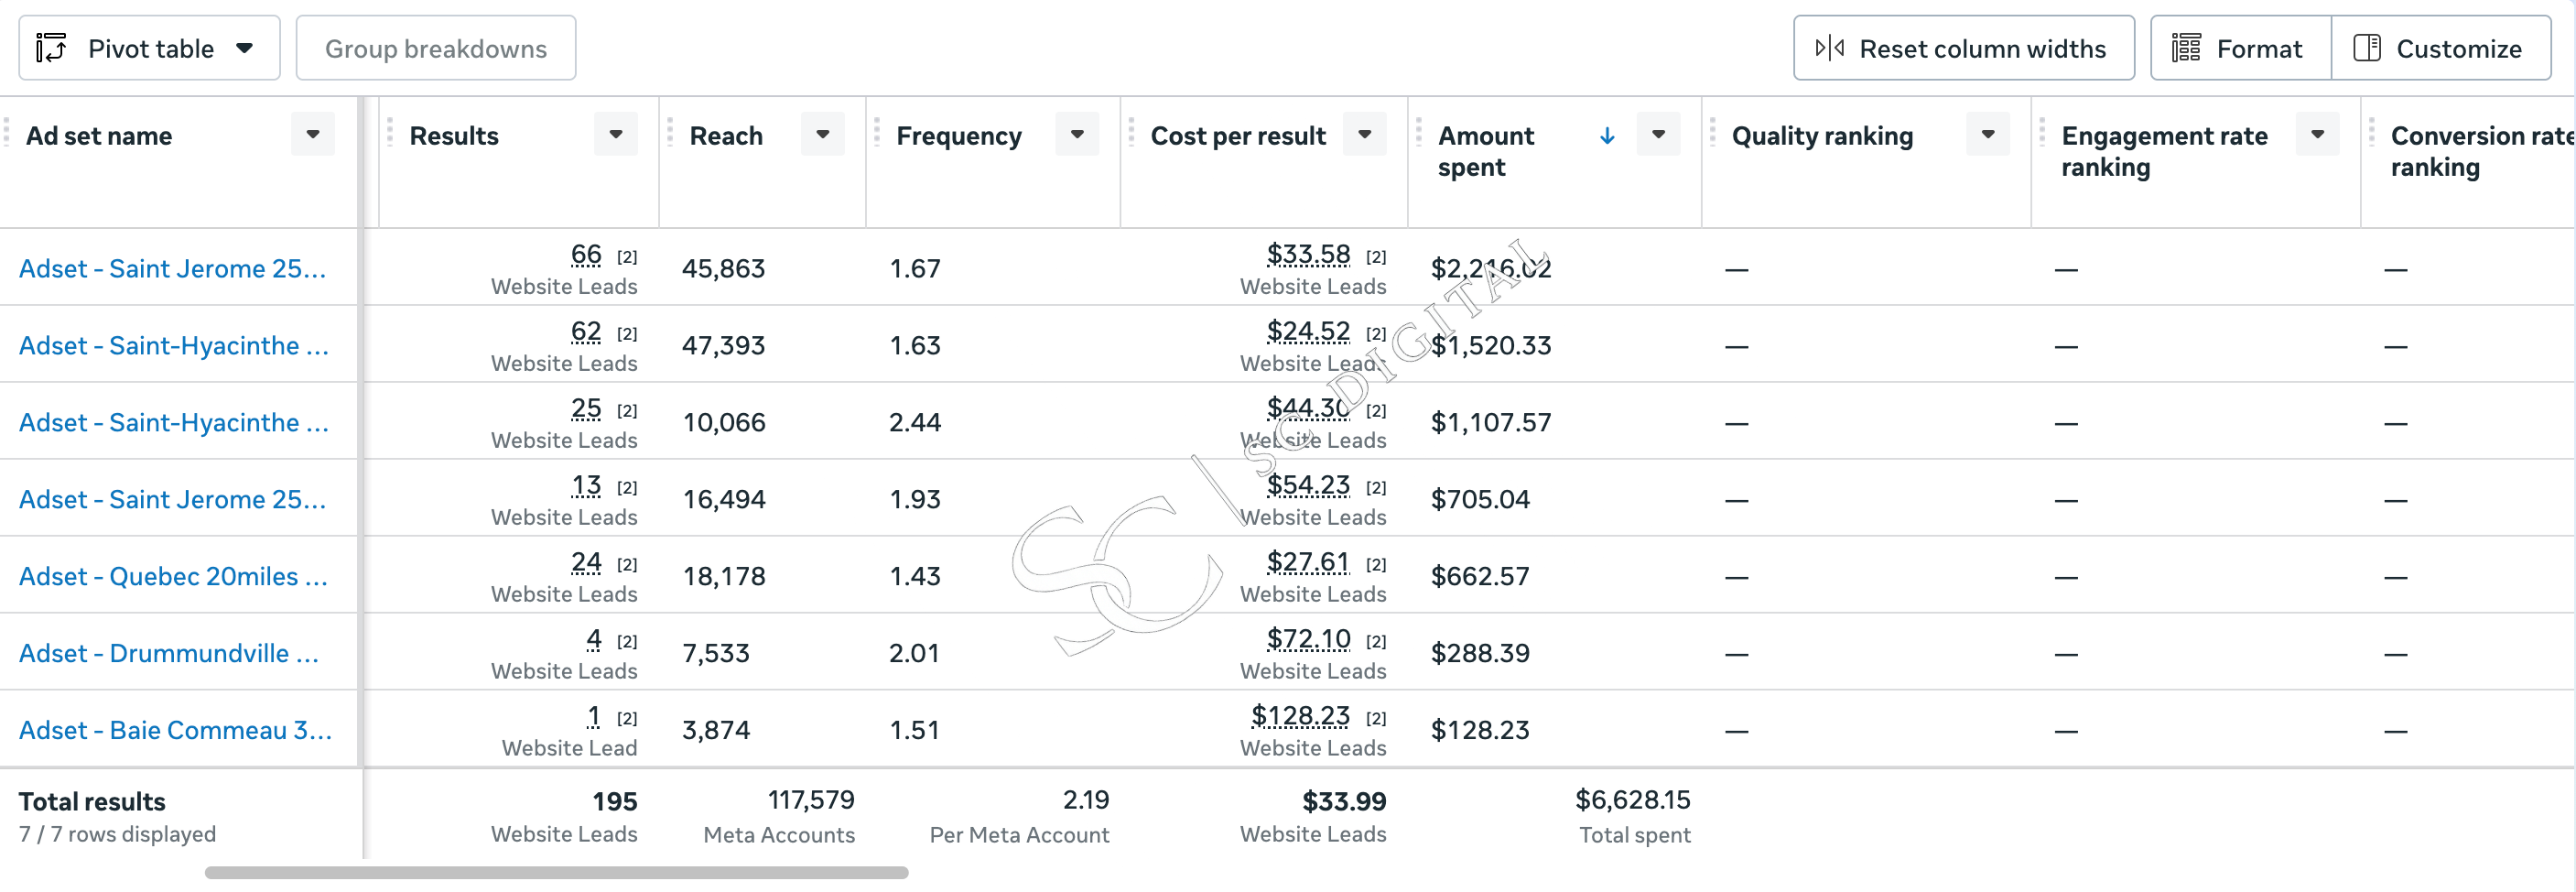Viewport: 2576px width, 892px height.
Task: Open the Adset - Drummundville ad set
Action: (169, 653)
